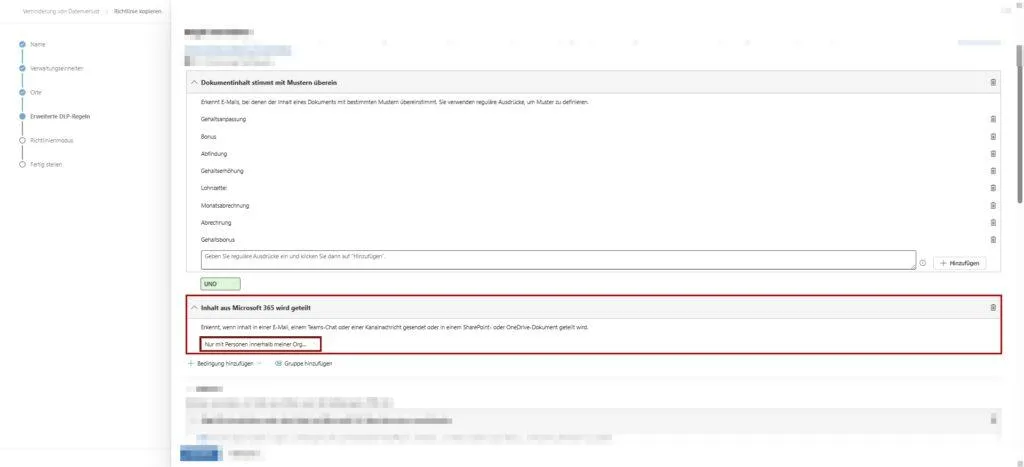Delete the Abfindung pattern entry

pyautogui.click(x=993, y=153)
